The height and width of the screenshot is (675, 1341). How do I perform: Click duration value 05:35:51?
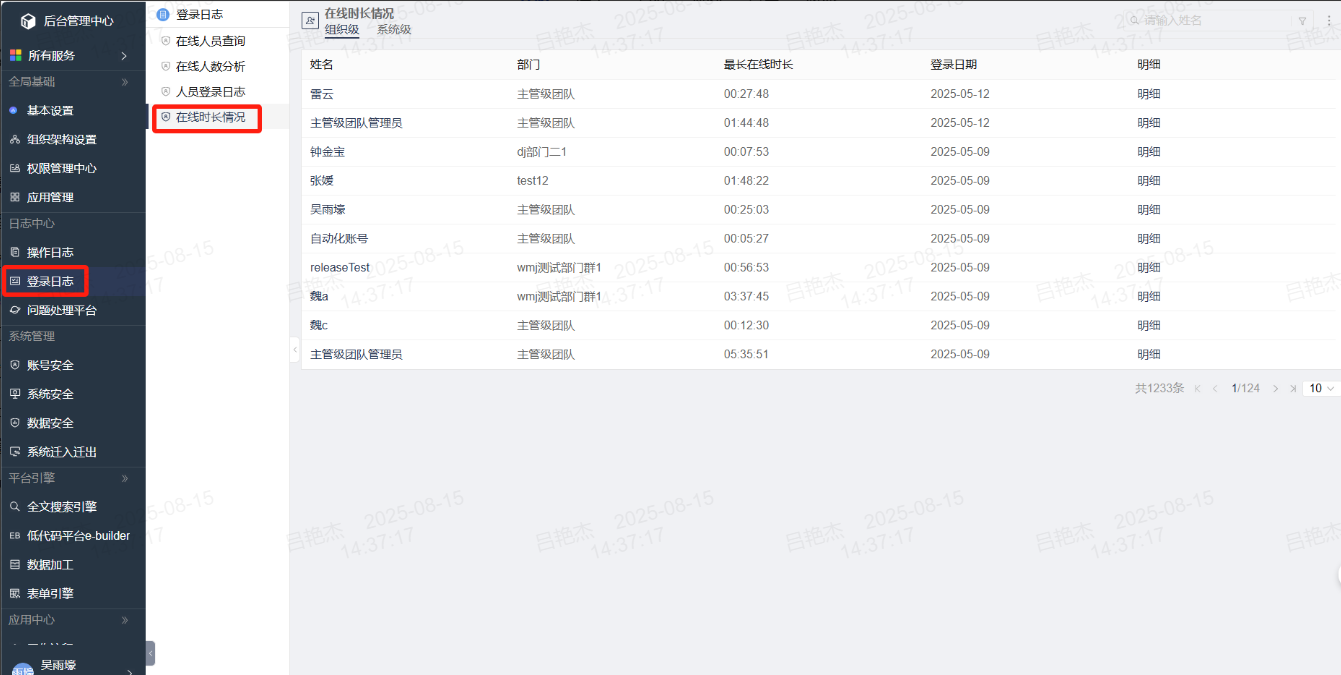747,355
